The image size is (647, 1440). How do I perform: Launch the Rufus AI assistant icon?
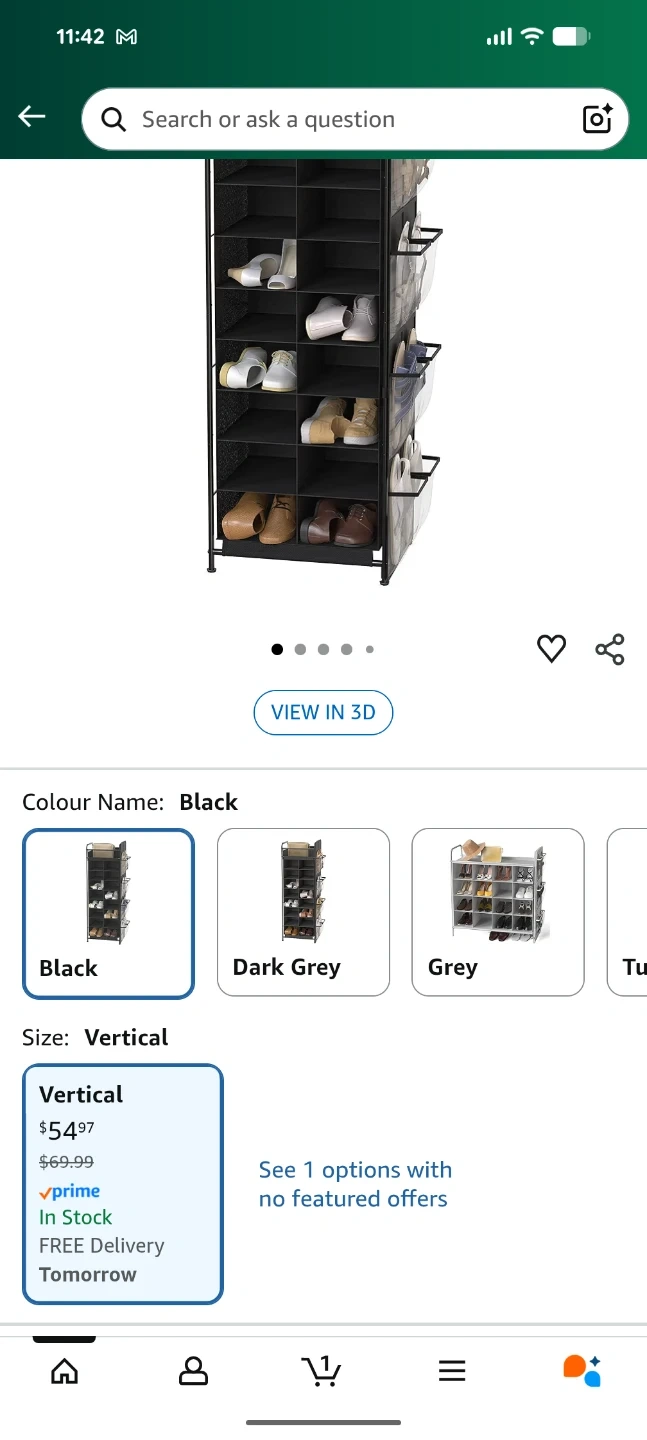tap(581, 1370)
